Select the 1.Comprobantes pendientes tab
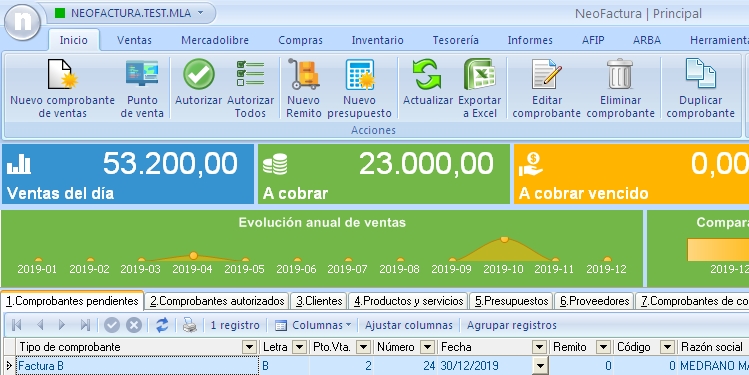This screenshot has height=375, width=749. (x=72, y=301)
